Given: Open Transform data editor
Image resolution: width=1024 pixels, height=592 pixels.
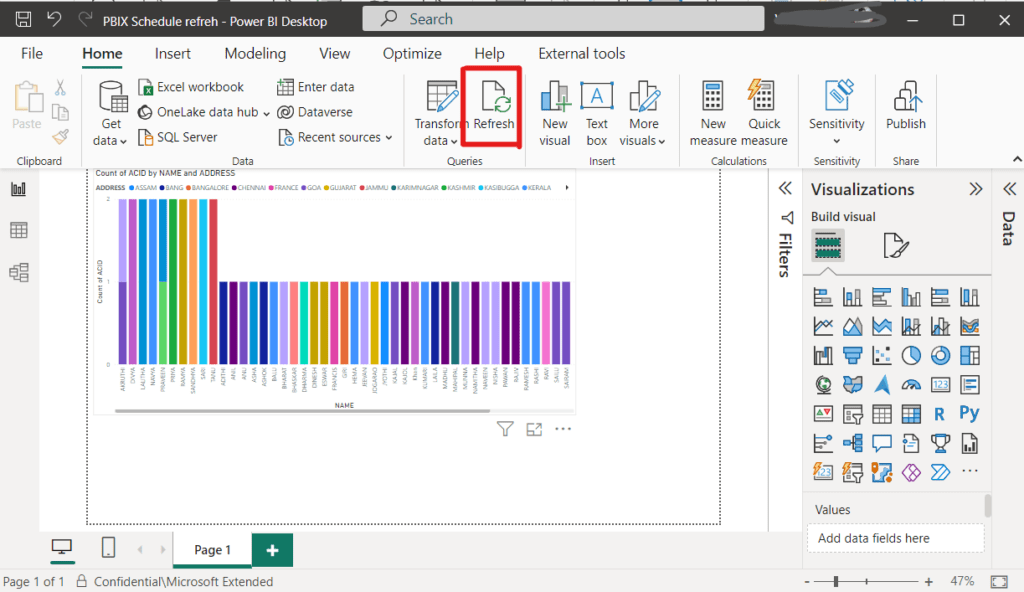Looking at the screenshot, I should (440, 114).
